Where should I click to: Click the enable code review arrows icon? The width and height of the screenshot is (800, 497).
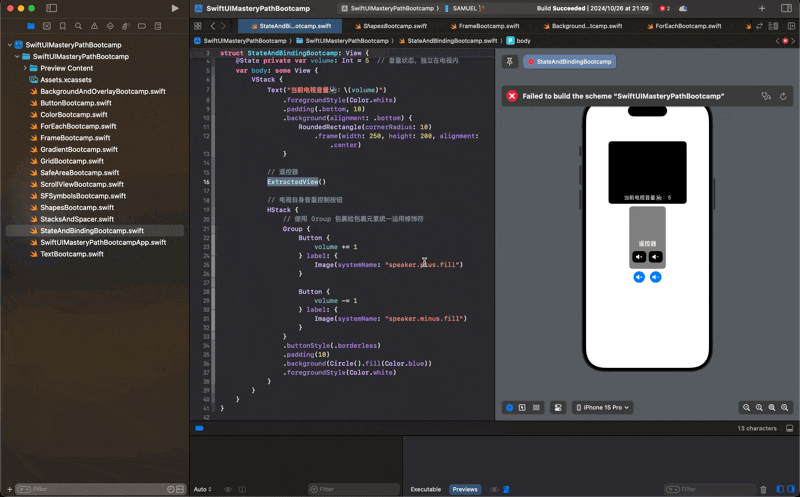coord(760,26)
